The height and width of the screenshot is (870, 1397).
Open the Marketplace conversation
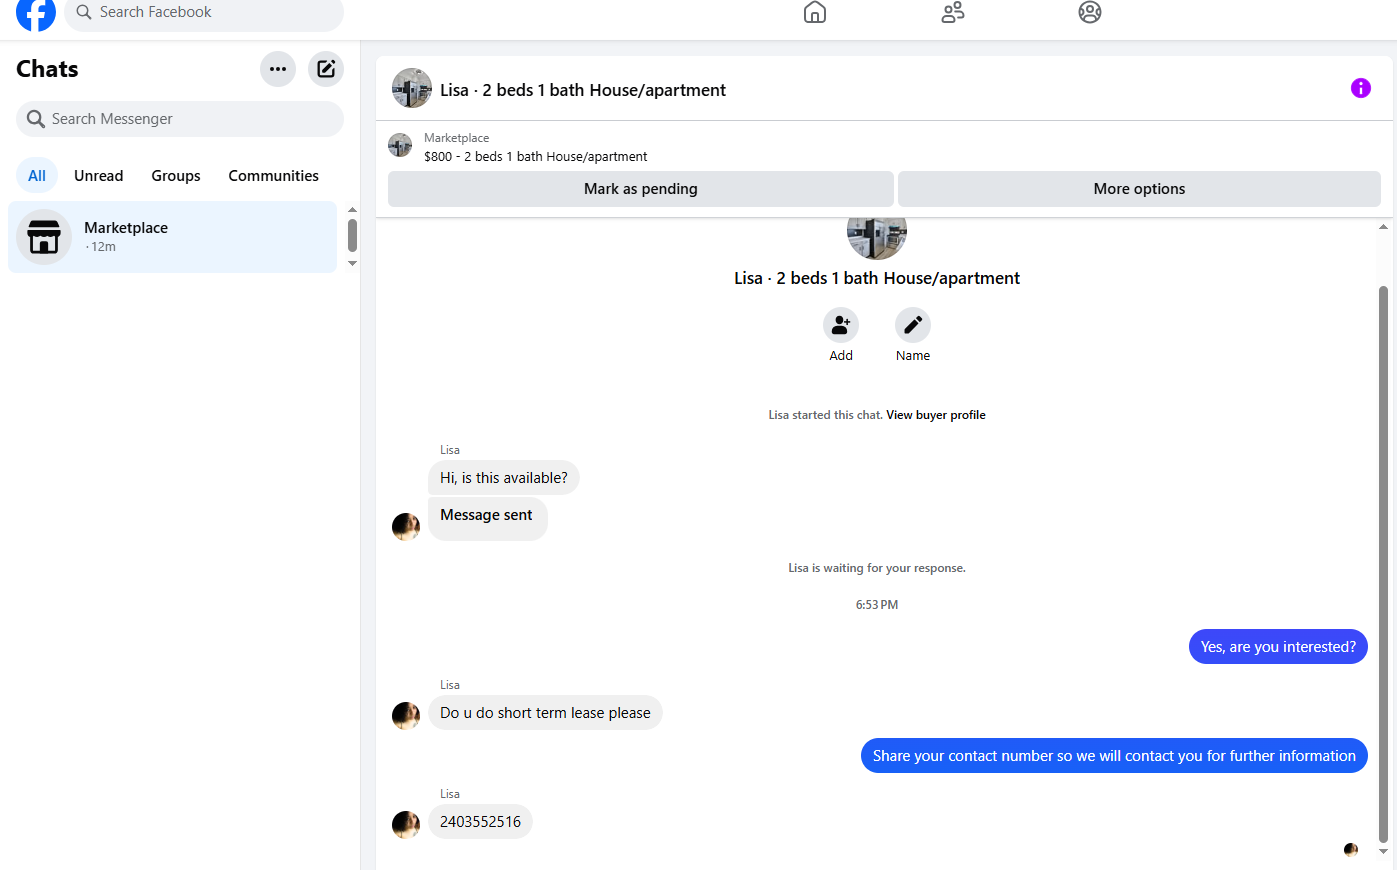pyautogui.click(x=173, y=237)
